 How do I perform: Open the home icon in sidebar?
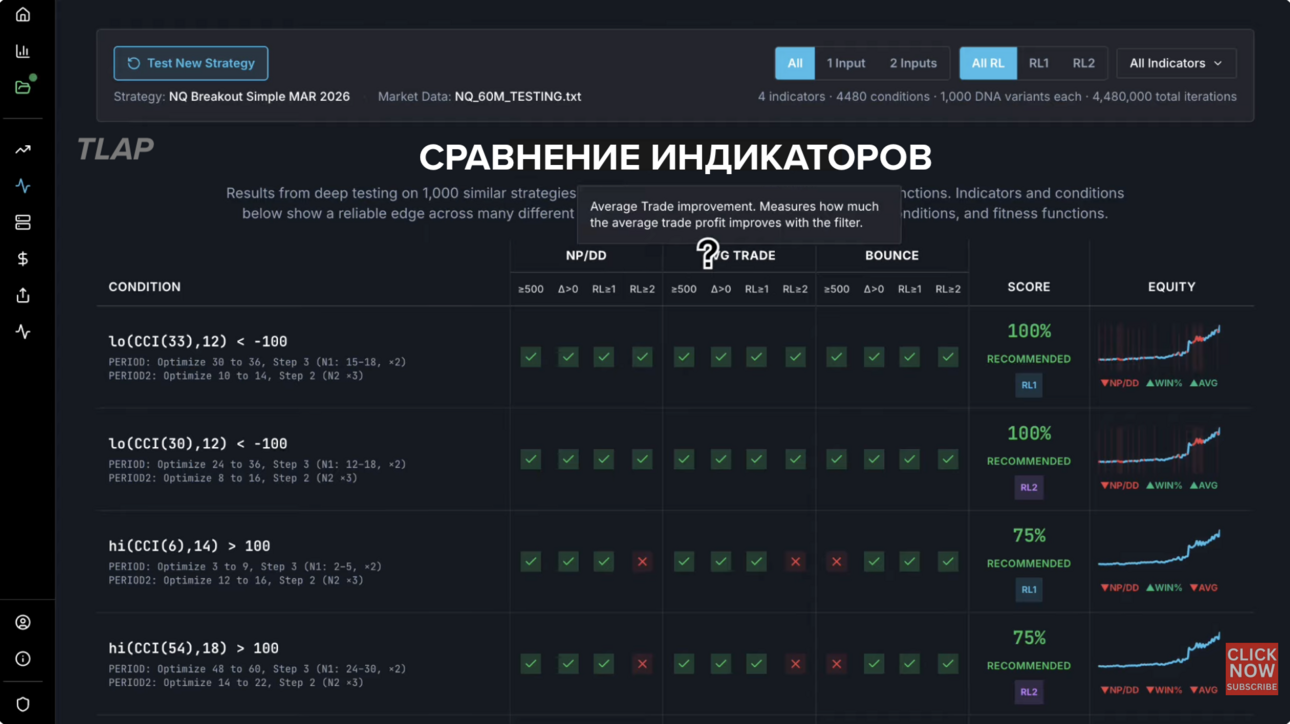coord(23,15)
